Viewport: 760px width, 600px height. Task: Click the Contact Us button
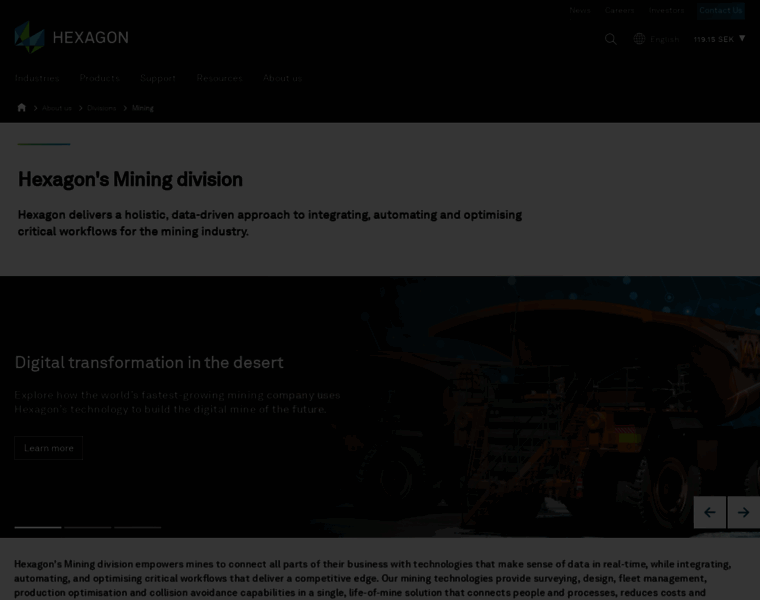click(x=720, y=11)
